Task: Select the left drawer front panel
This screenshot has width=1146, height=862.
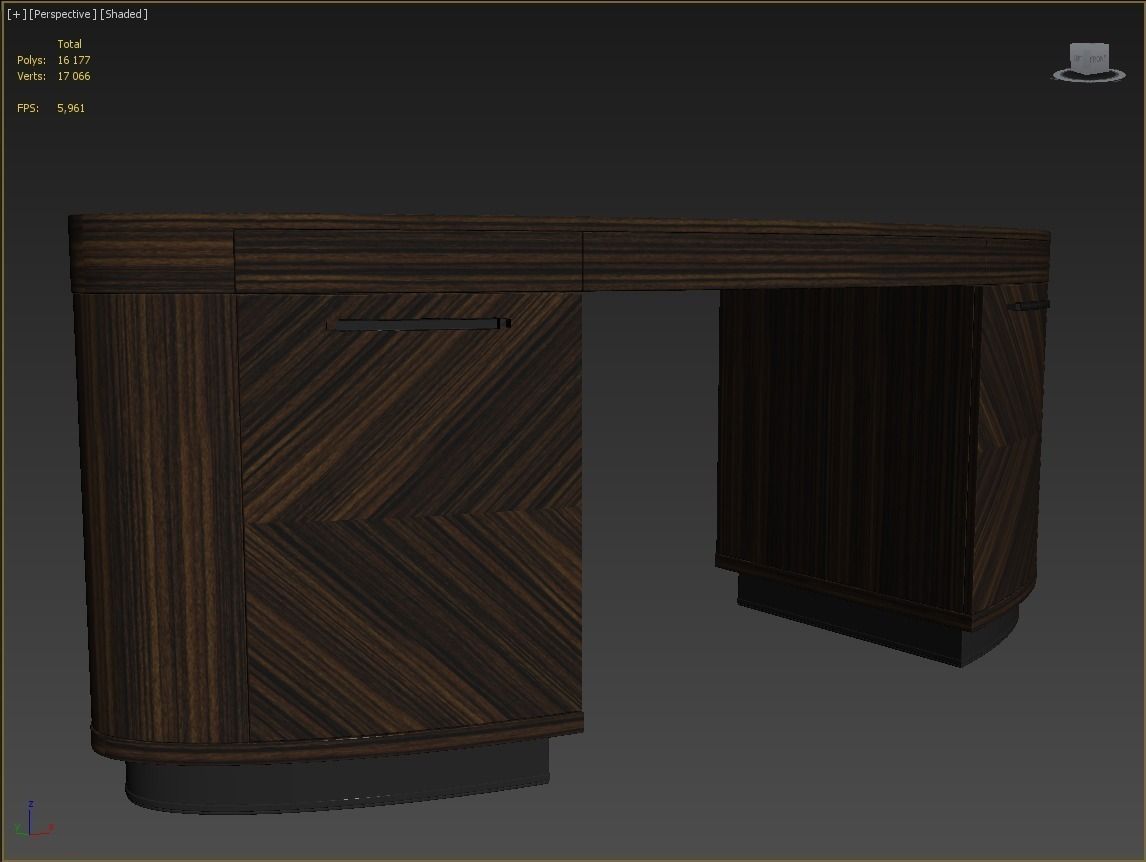Action: pos(408,261)
